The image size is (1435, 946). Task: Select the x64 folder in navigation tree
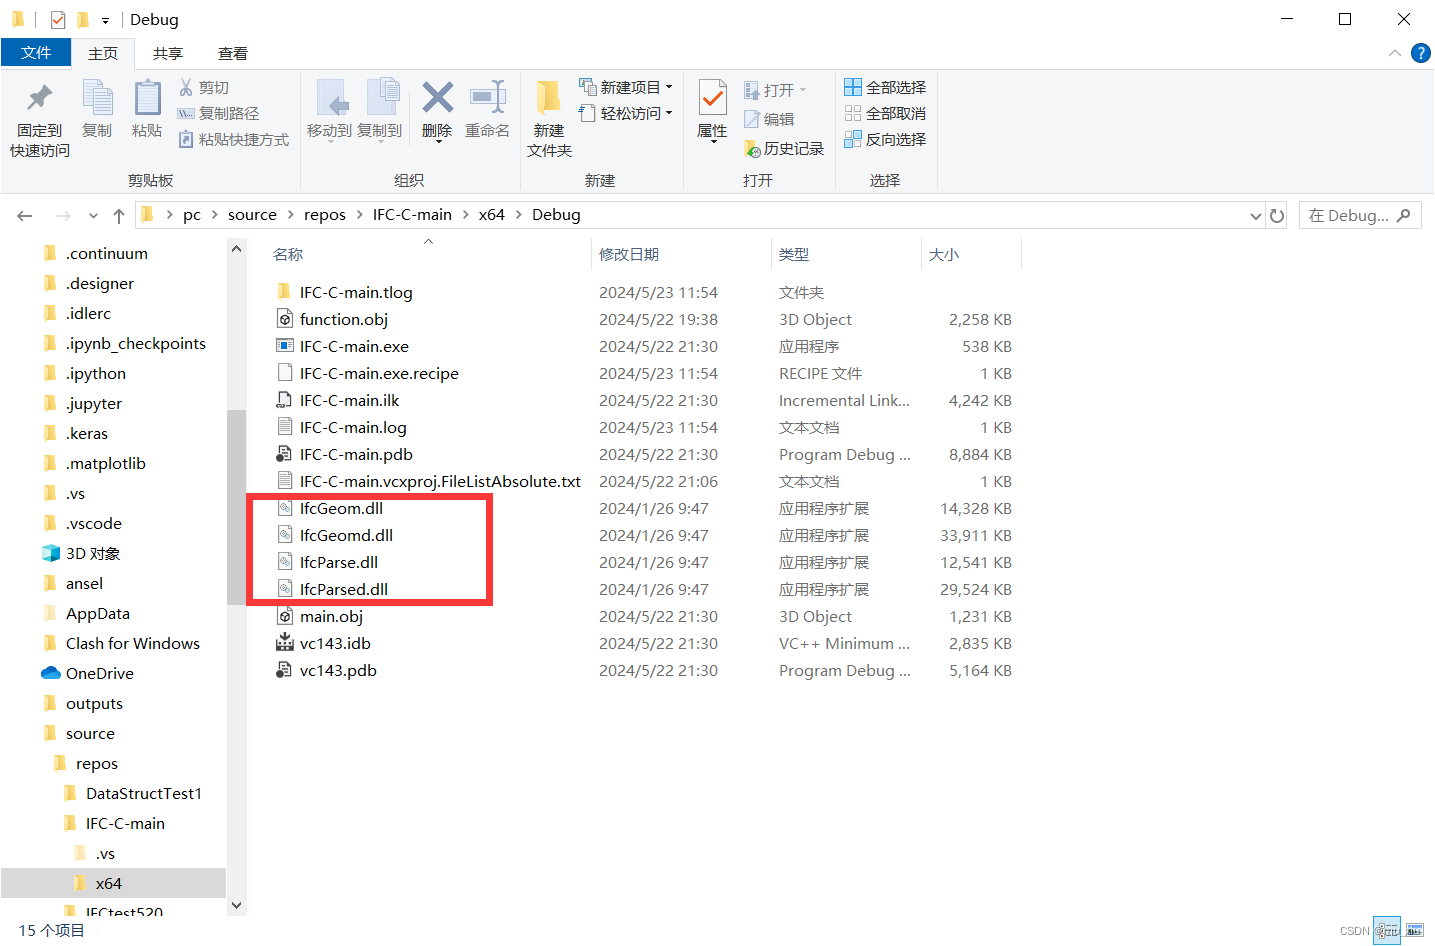pyautogui.click(x=108, y=884)
